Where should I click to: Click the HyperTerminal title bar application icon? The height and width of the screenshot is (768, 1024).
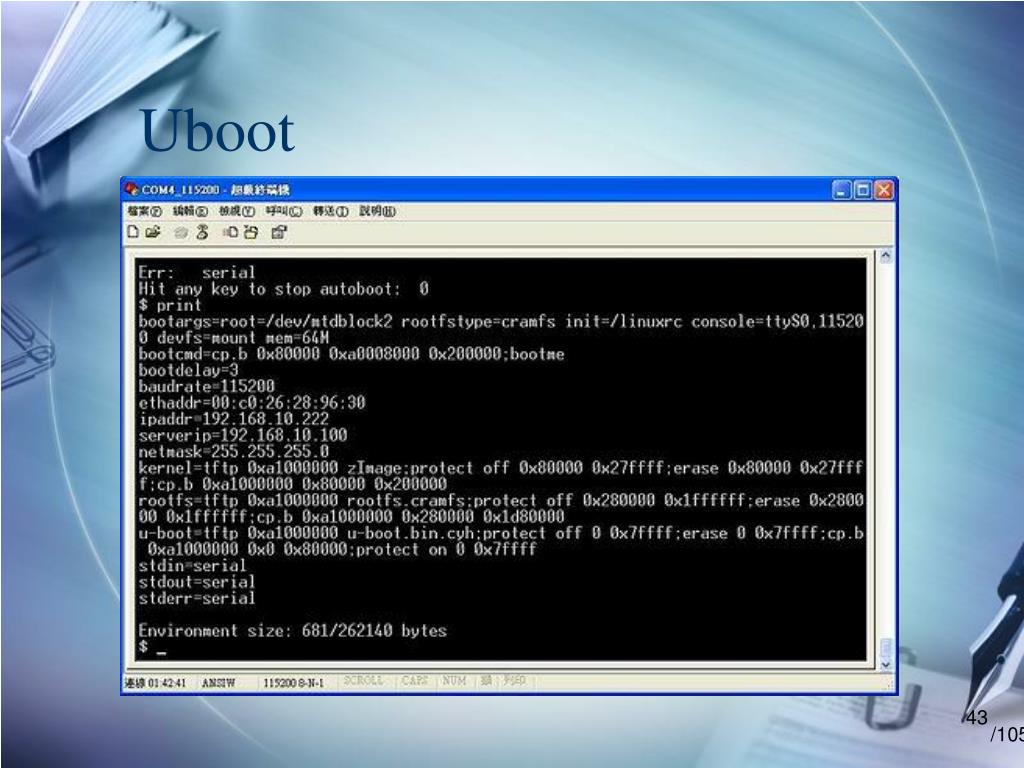(132, 189)
